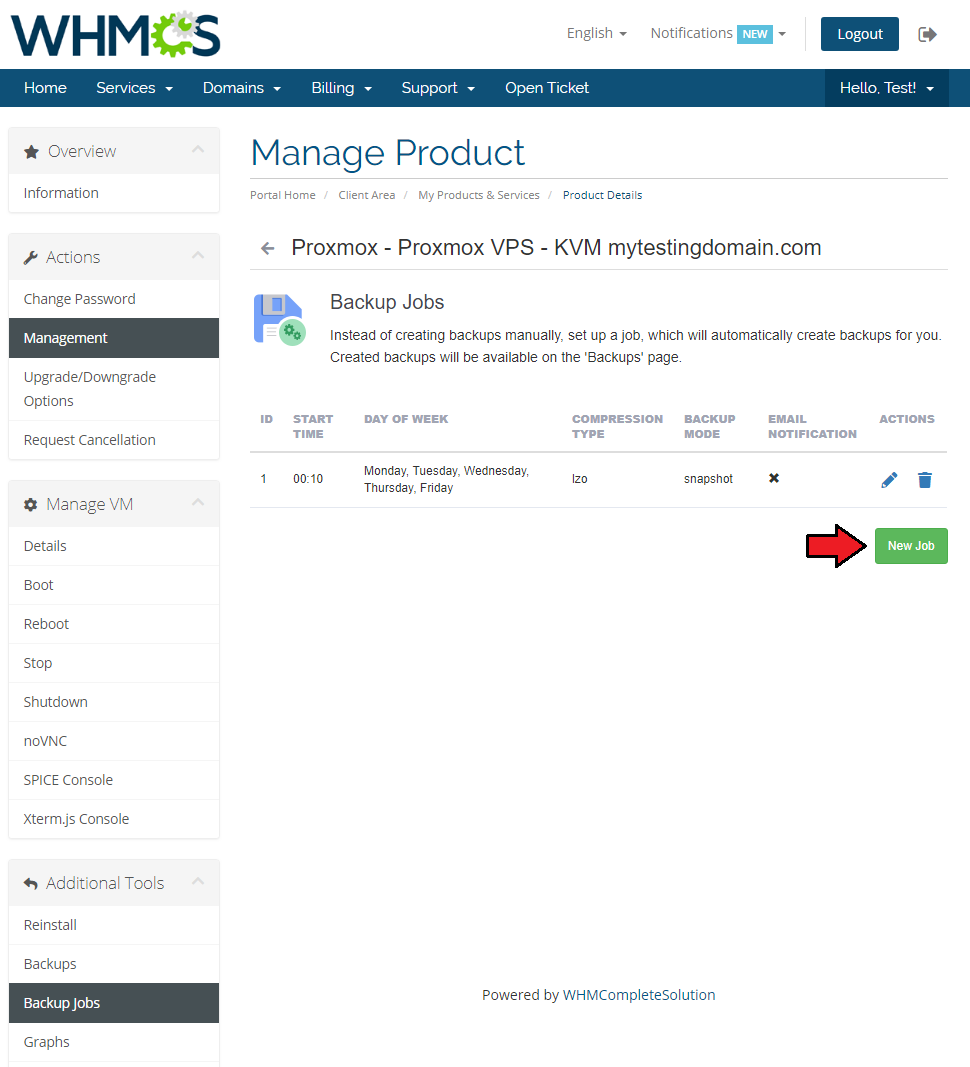Click the green New Job button

(911, 546)
